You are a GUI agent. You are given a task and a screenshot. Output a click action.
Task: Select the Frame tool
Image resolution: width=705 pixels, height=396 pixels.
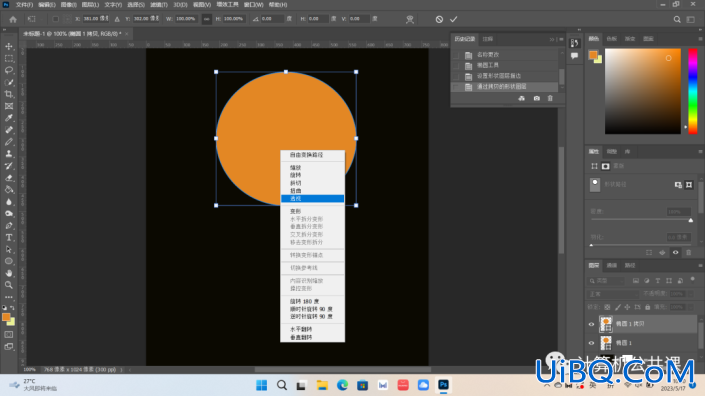(9, 106)
